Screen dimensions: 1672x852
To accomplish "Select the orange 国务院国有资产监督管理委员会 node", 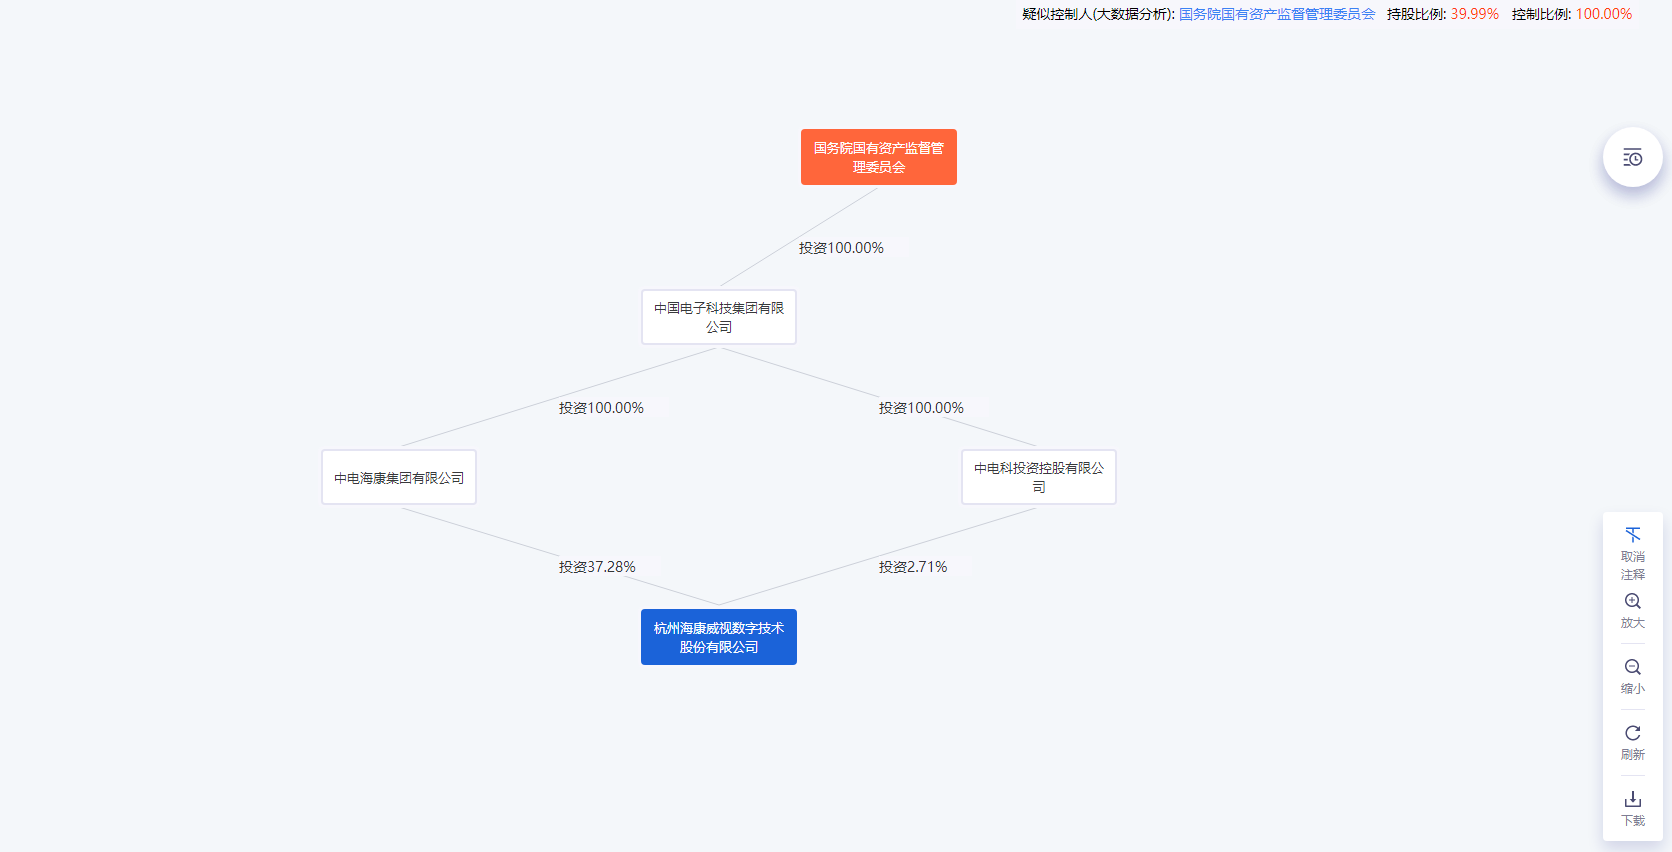I will pos(879,157).
